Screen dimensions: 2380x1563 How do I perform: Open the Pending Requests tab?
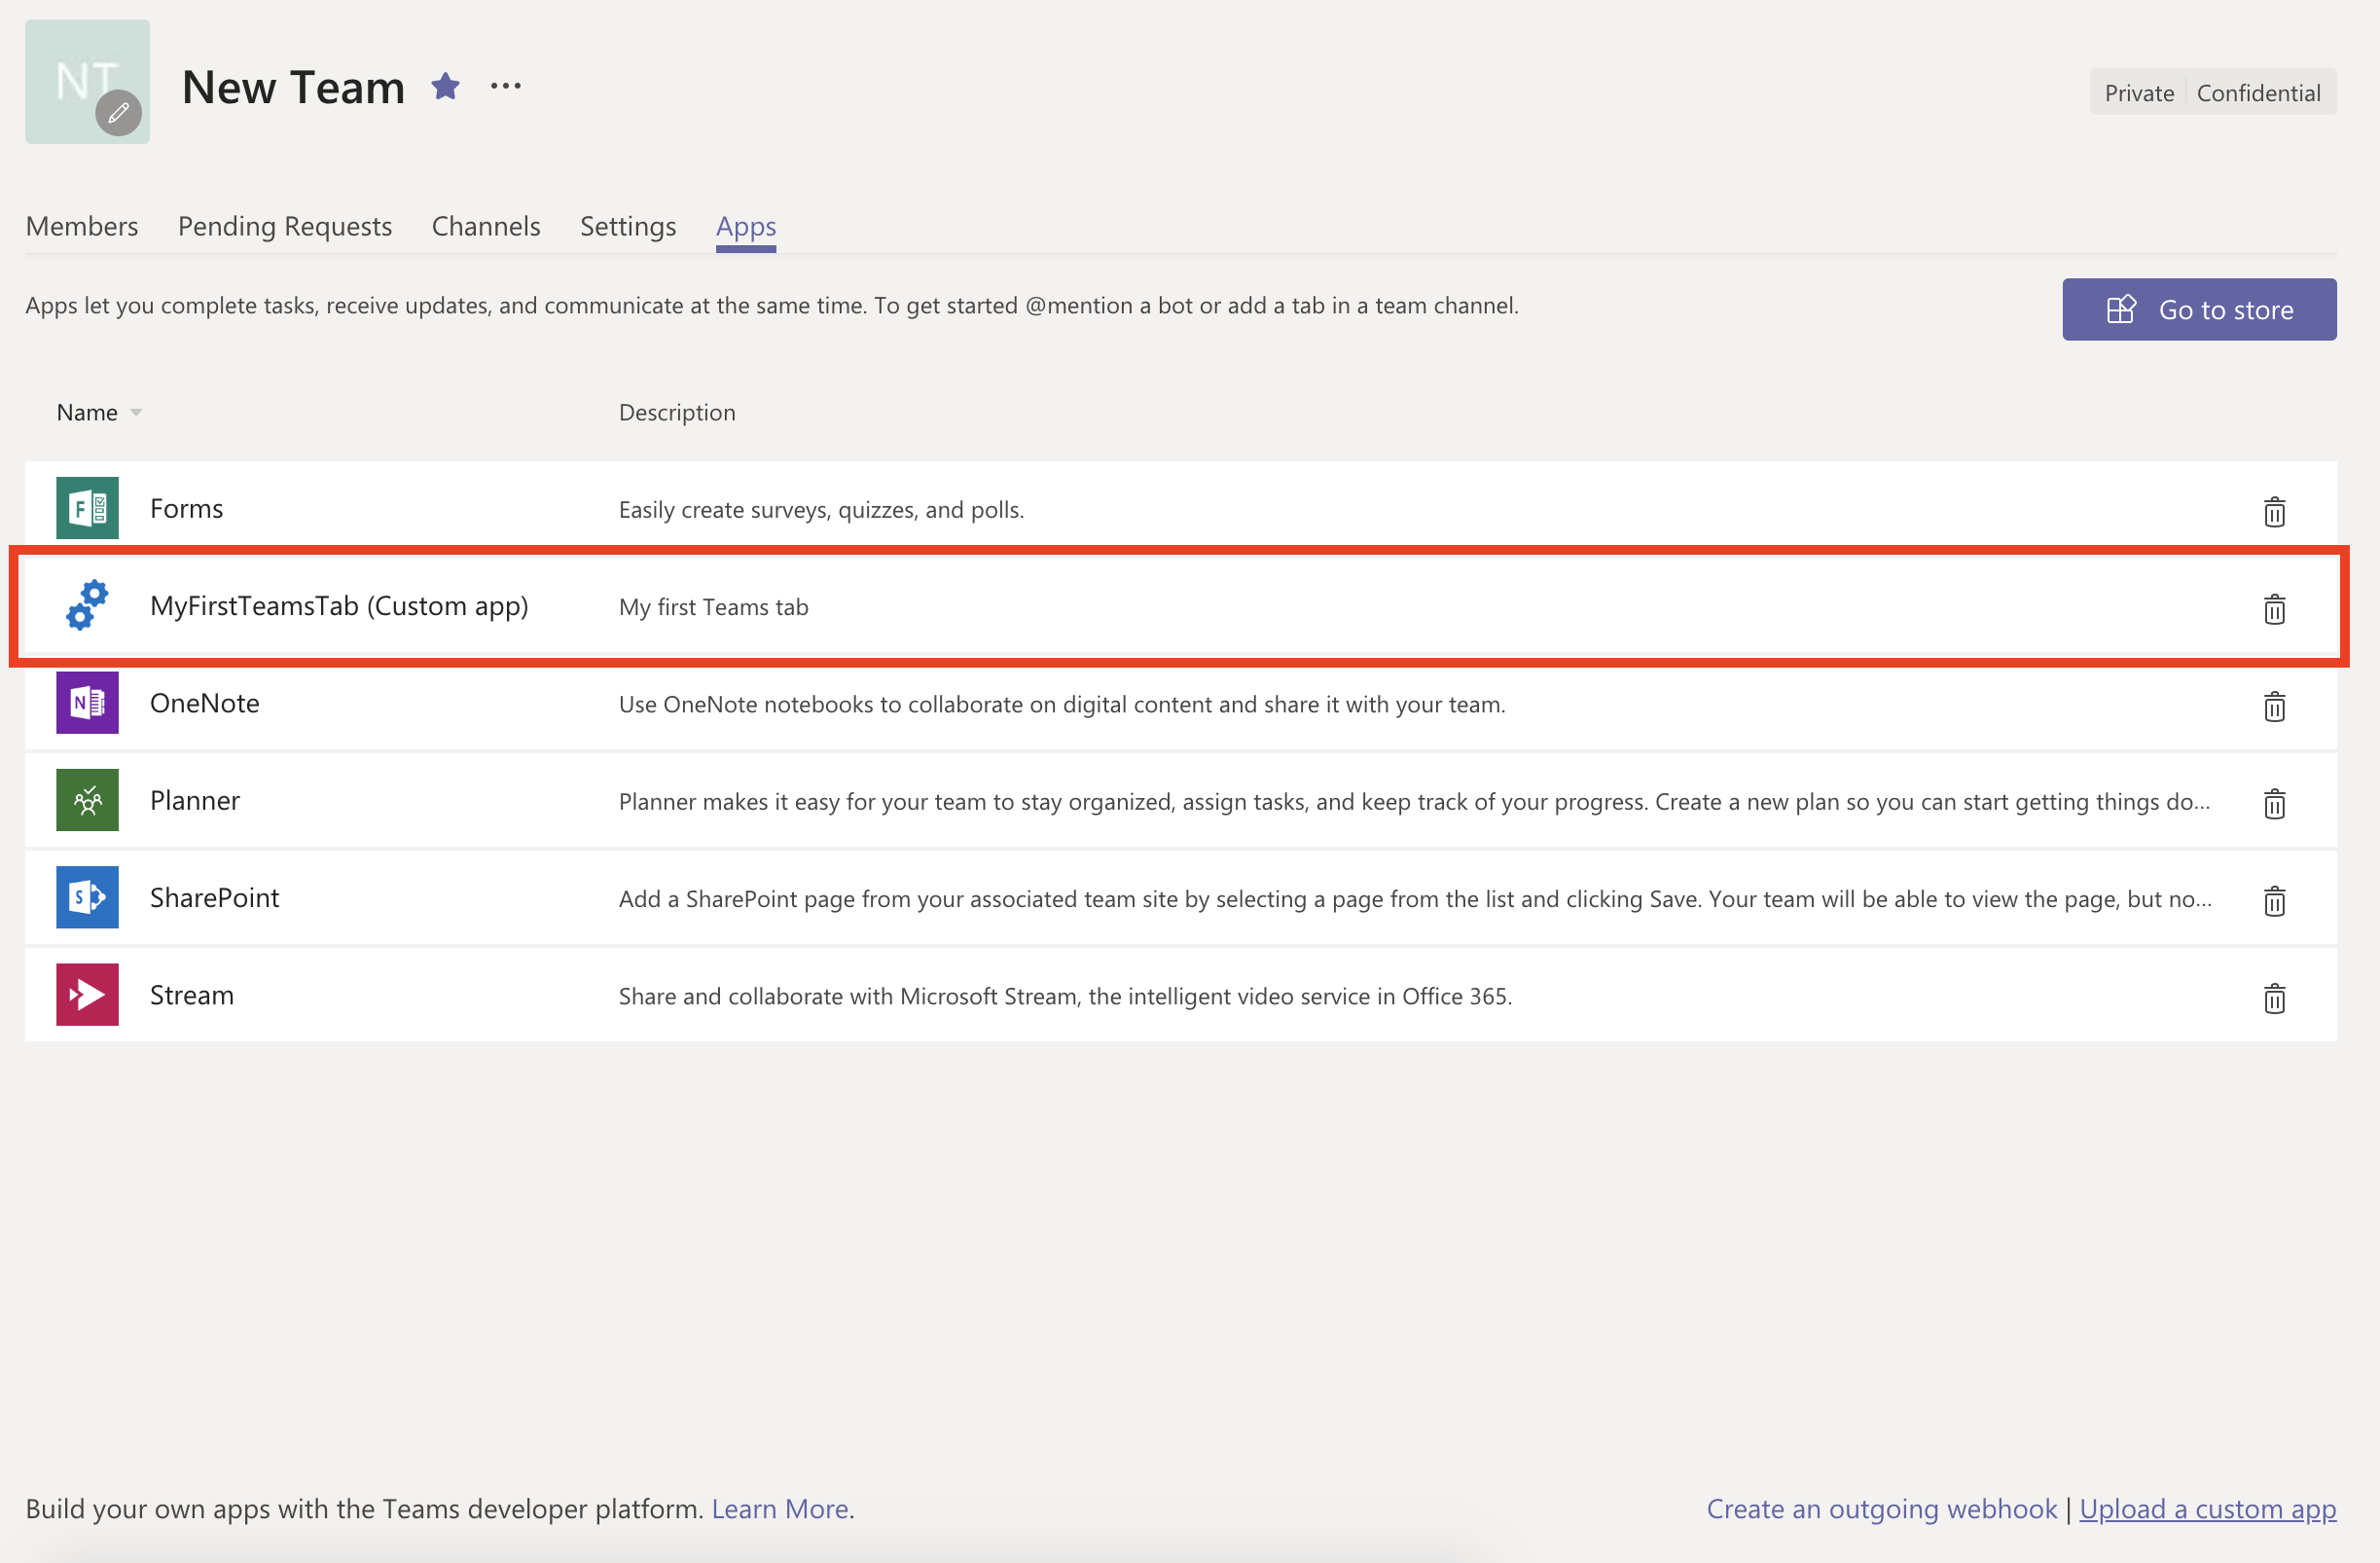pyautogui.click(x=284, y=226)
